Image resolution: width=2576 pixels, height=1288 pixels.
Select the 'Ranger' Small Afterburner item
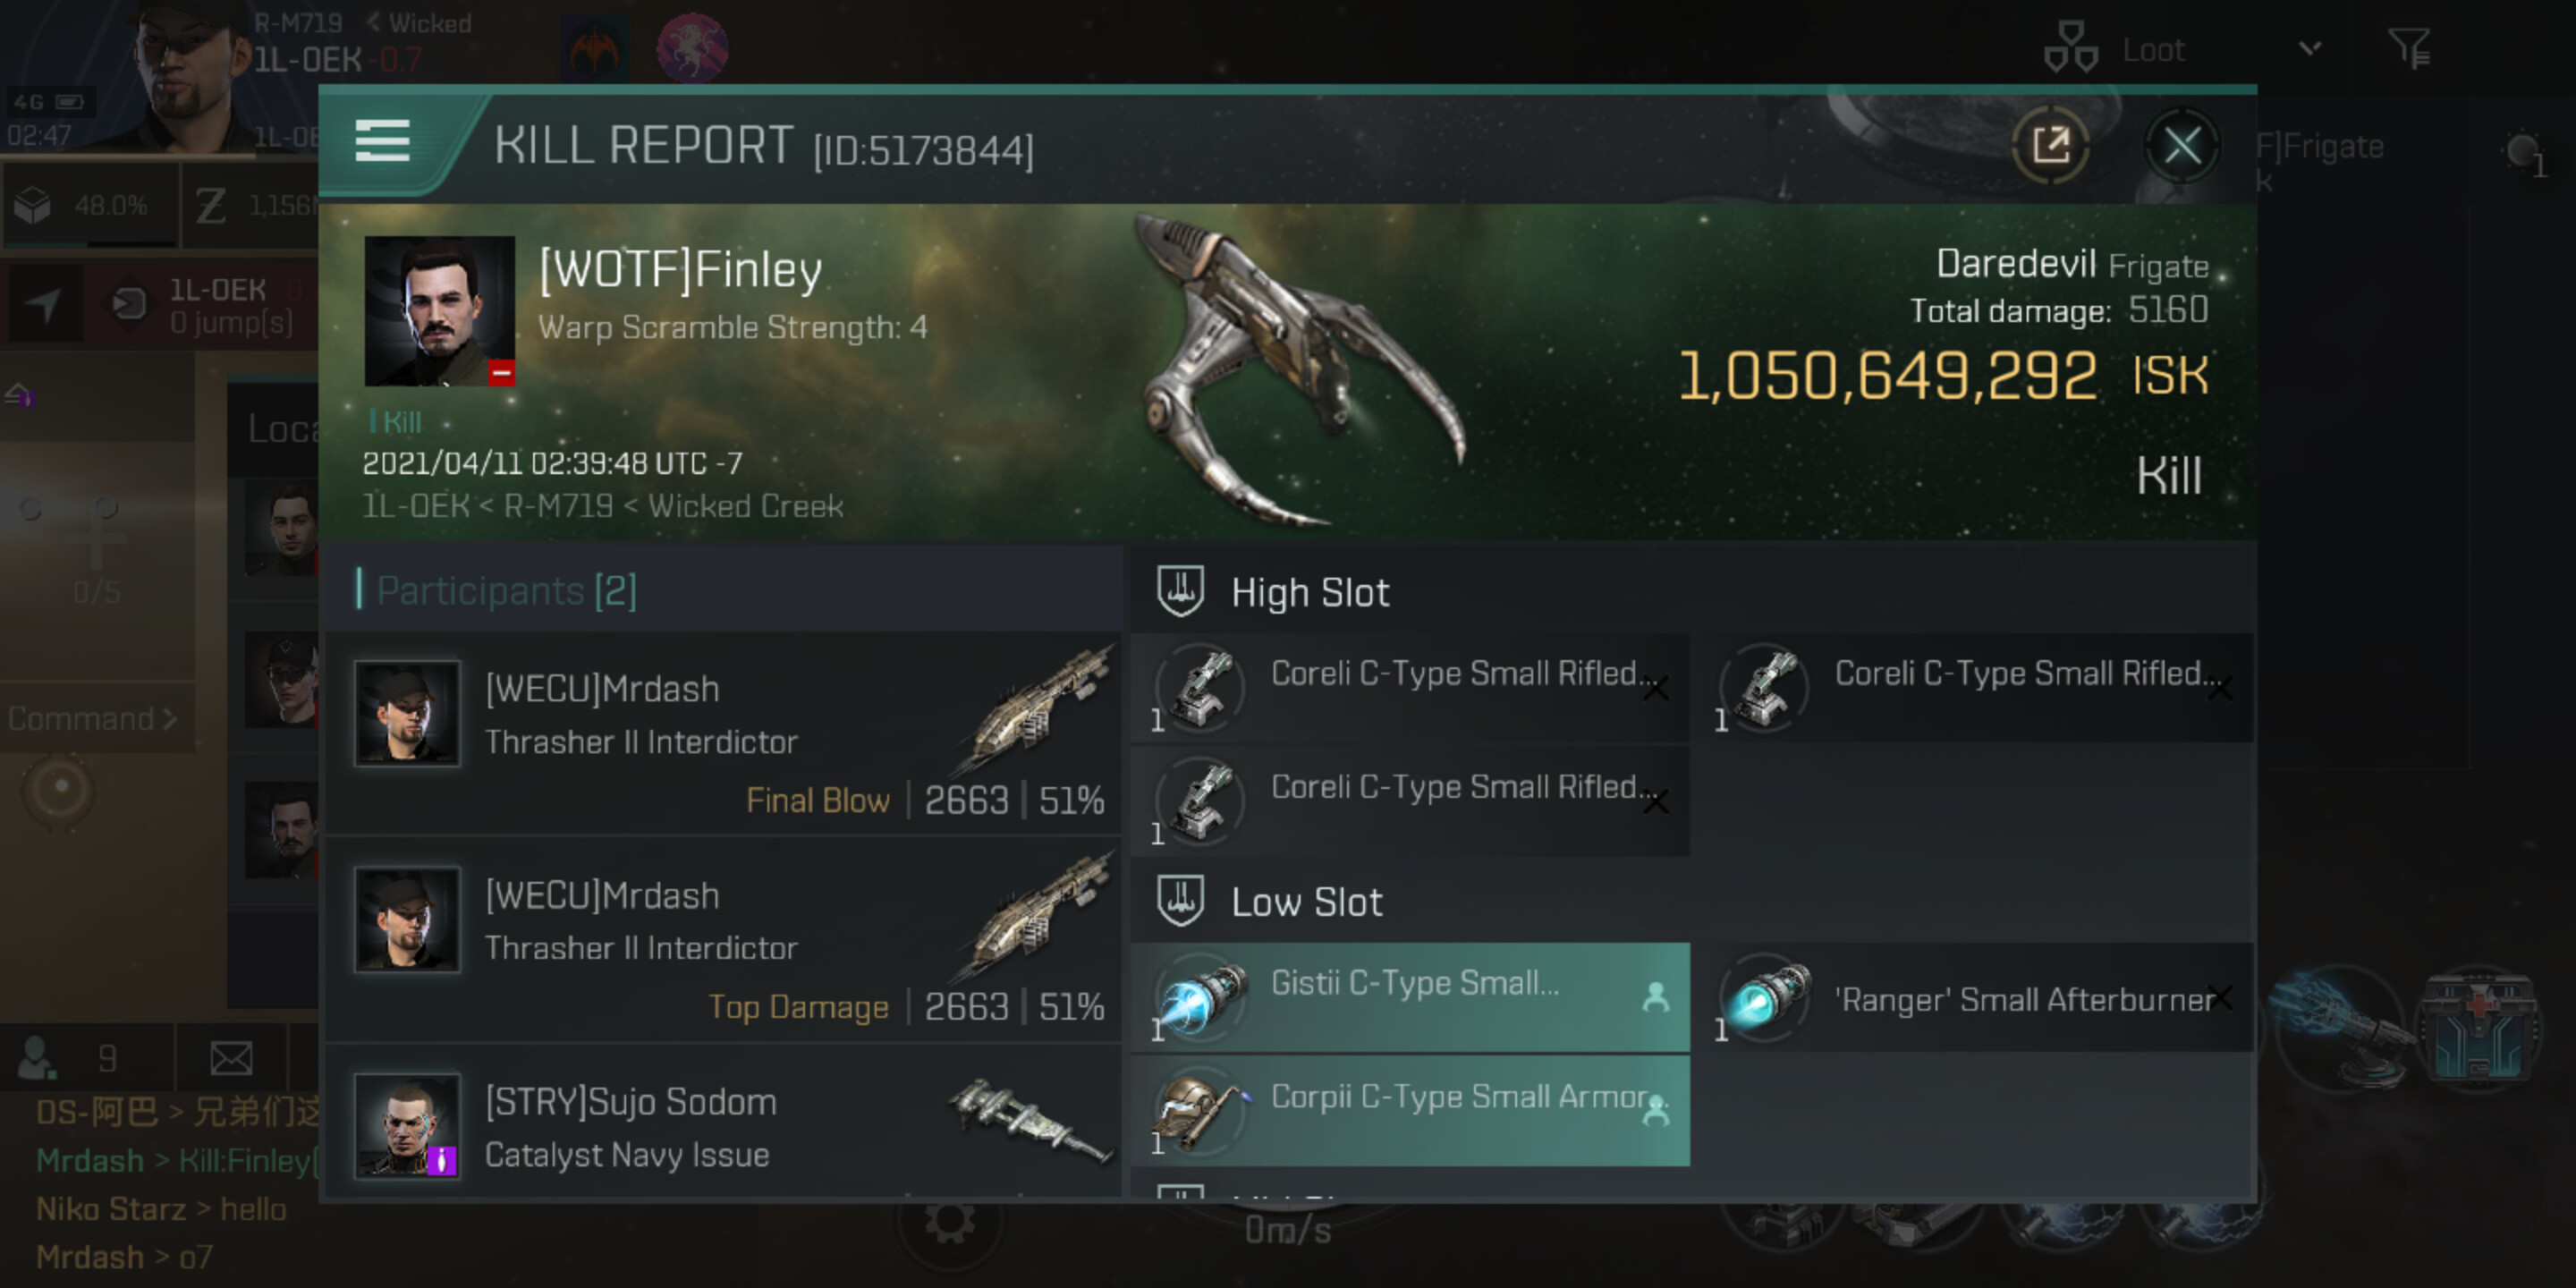[x=1980, y=999]
